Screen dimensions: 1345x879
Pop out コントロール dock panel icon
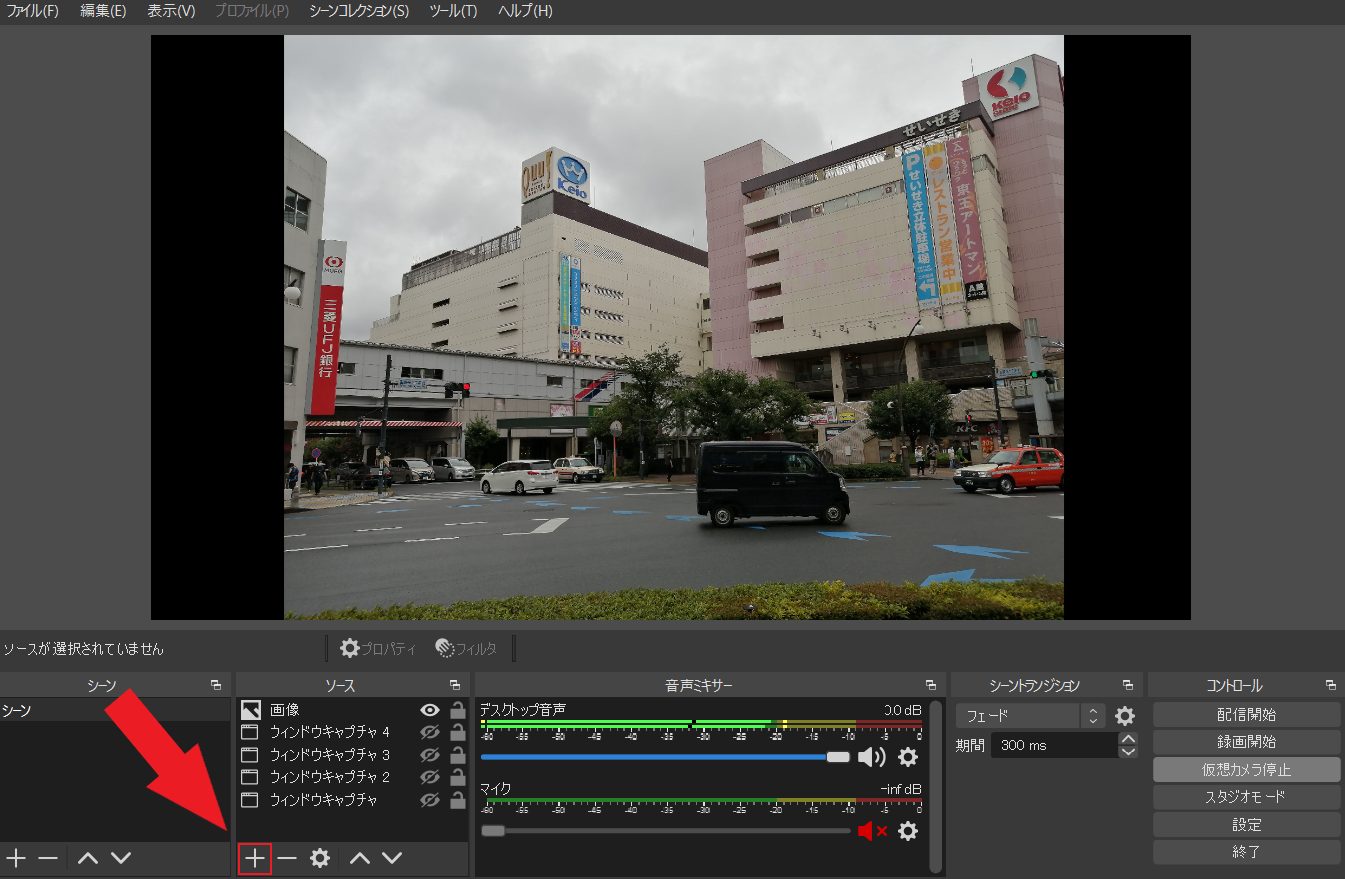pyautogui.click(x=1331, y=685)
